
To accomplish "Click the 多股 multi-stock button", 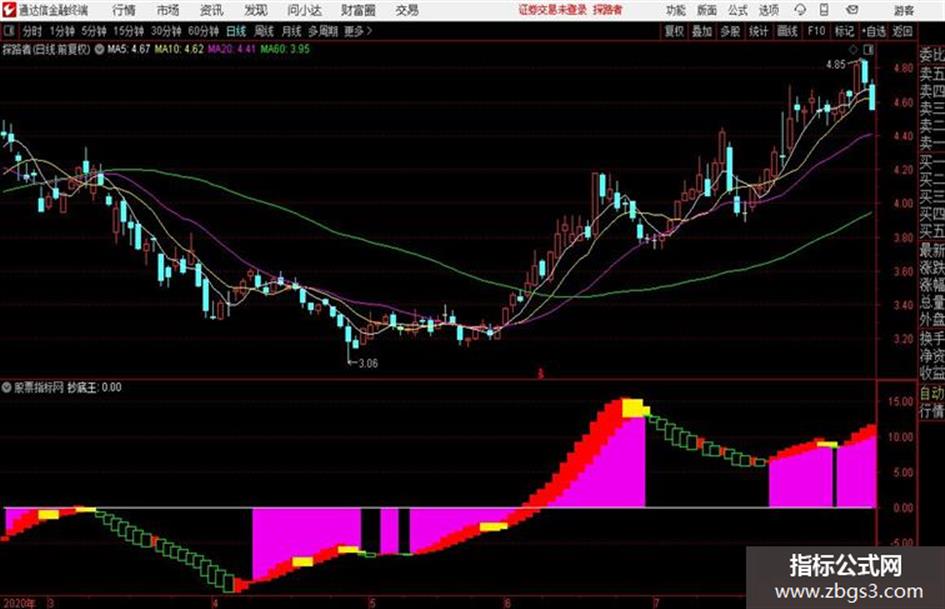I will [x=730, y=31].
